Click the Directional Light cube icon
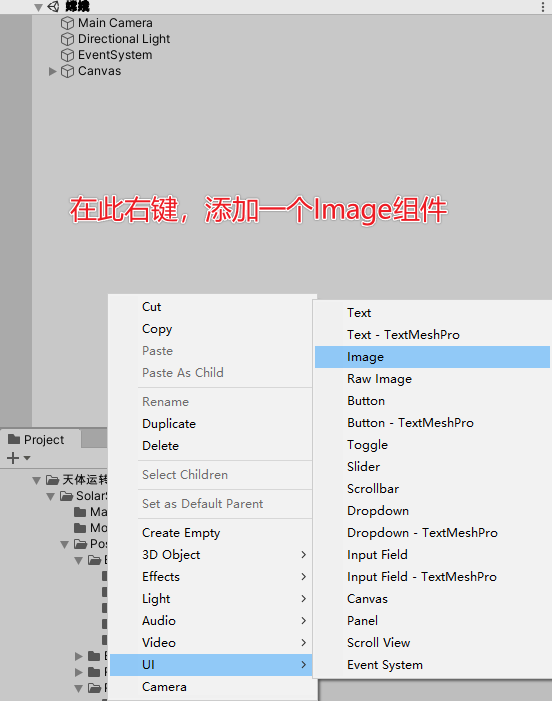Image resolution: width=552 pixels, height=701 pixels. click(67, 39)
